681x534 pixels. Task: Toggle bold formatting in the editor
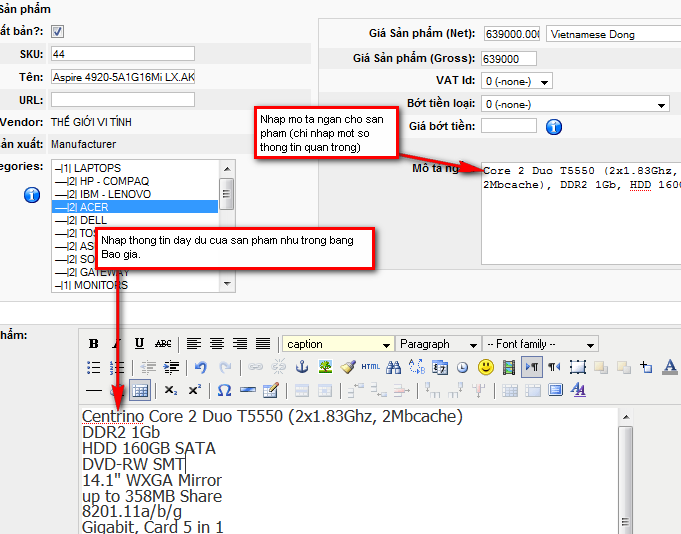[x=93, y=344]
